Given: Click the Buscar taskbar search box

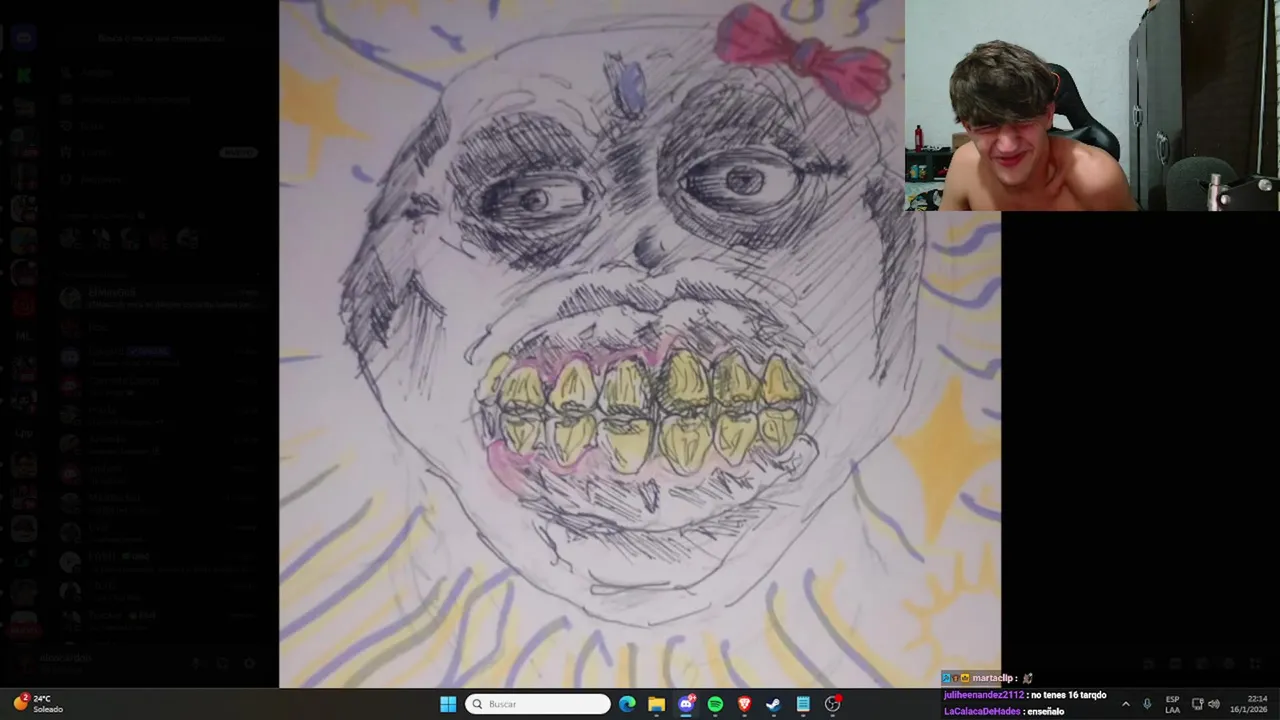Looking at the screenshot, I should (539, 704).
